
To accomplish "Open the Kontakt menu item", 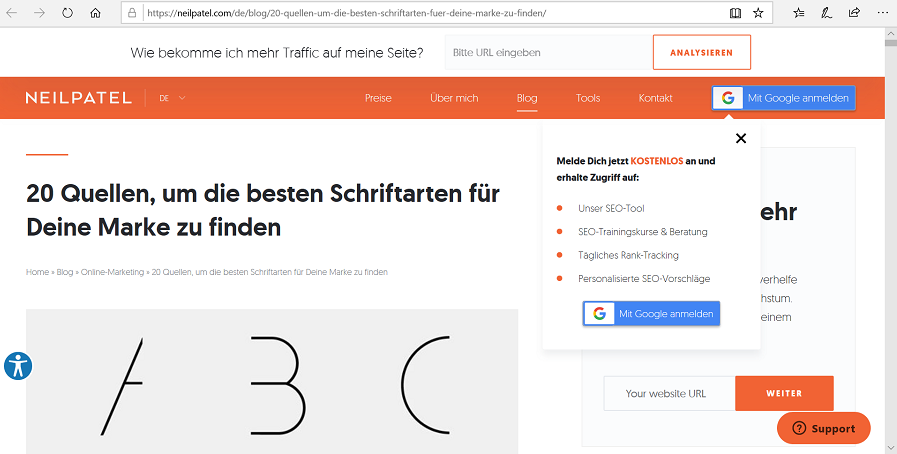I will [656, 98].
